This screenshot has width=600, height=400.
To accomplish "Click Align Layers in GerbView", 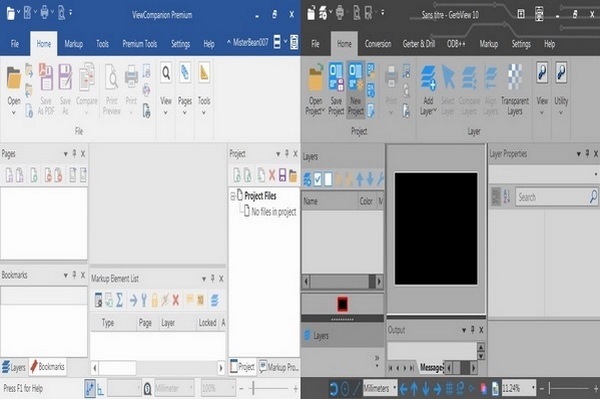I will [491, 90].
